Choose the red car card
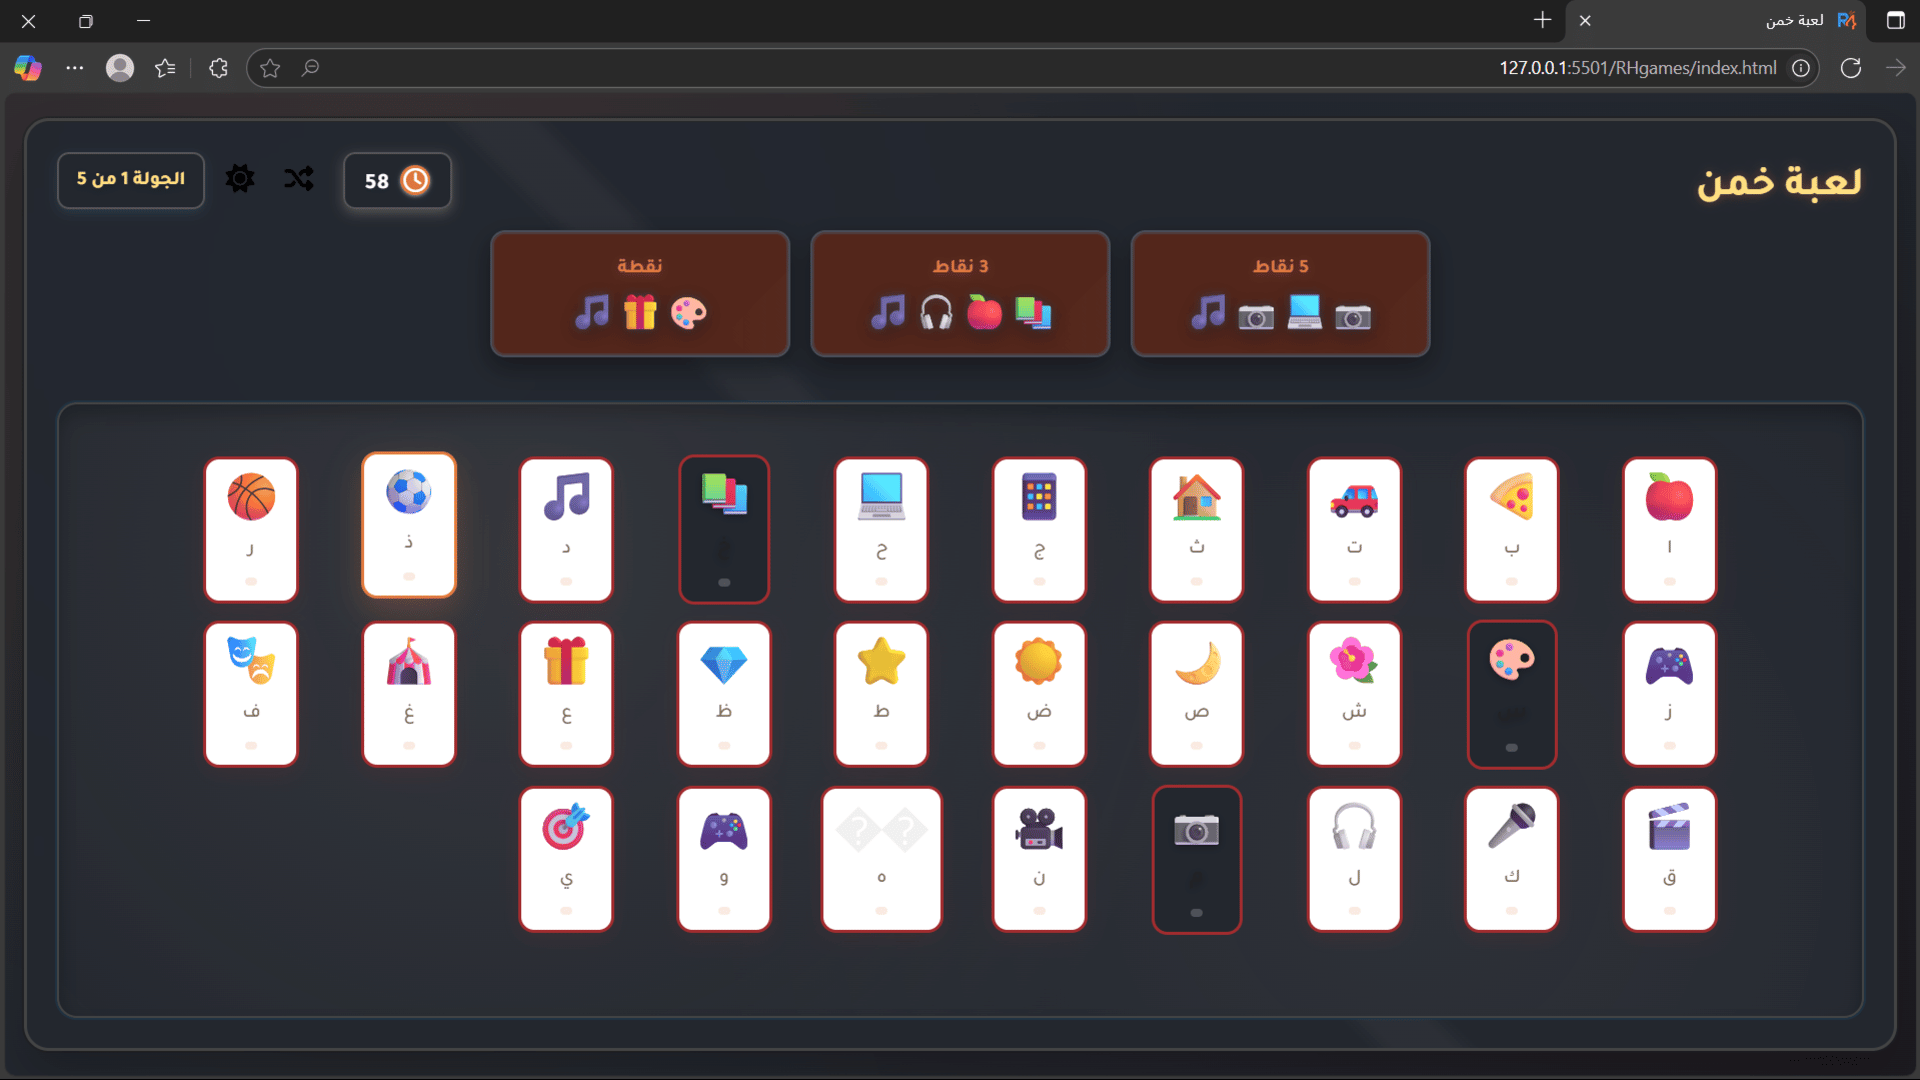The image size is (1920, 1080). [x=1354, y=529]
